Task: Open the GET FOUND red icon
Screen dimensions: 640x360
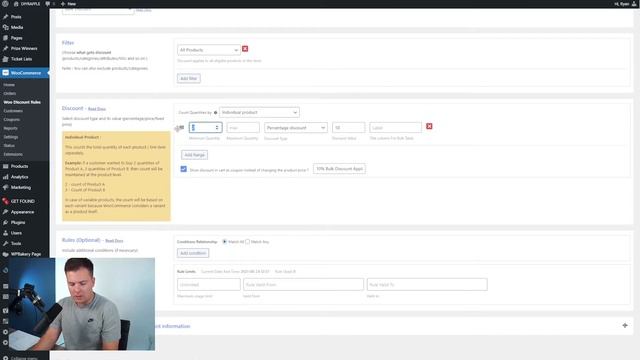Action: (x=5, y=201)
